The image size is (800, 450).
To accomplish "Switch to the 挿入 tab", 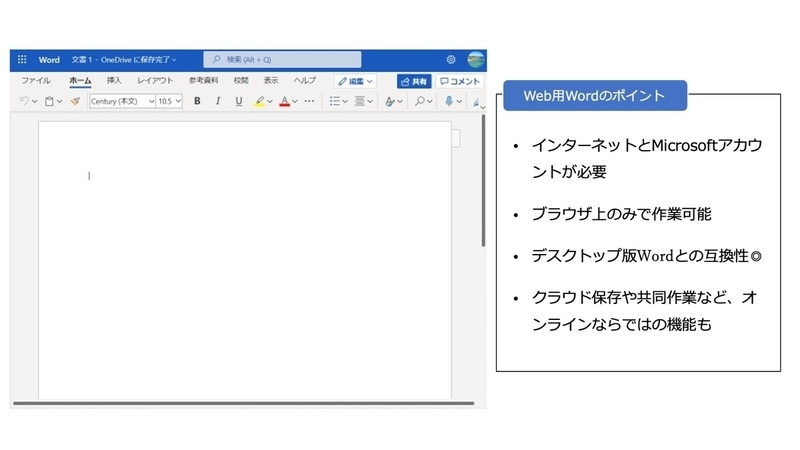I will point(114,81).
